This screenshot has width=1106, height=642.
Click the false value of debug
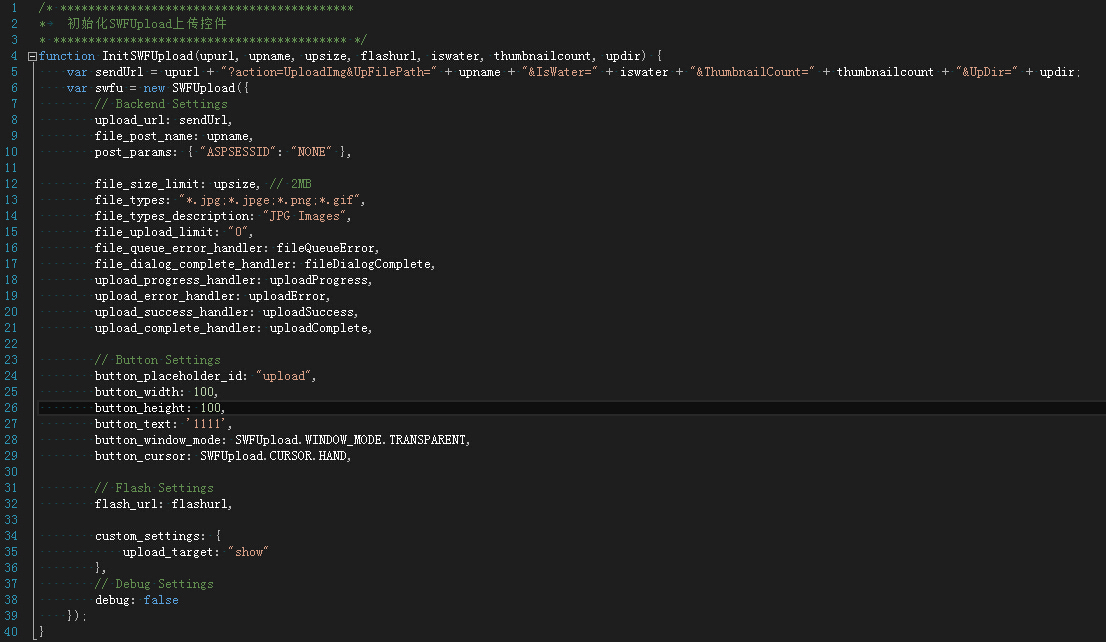161,600
